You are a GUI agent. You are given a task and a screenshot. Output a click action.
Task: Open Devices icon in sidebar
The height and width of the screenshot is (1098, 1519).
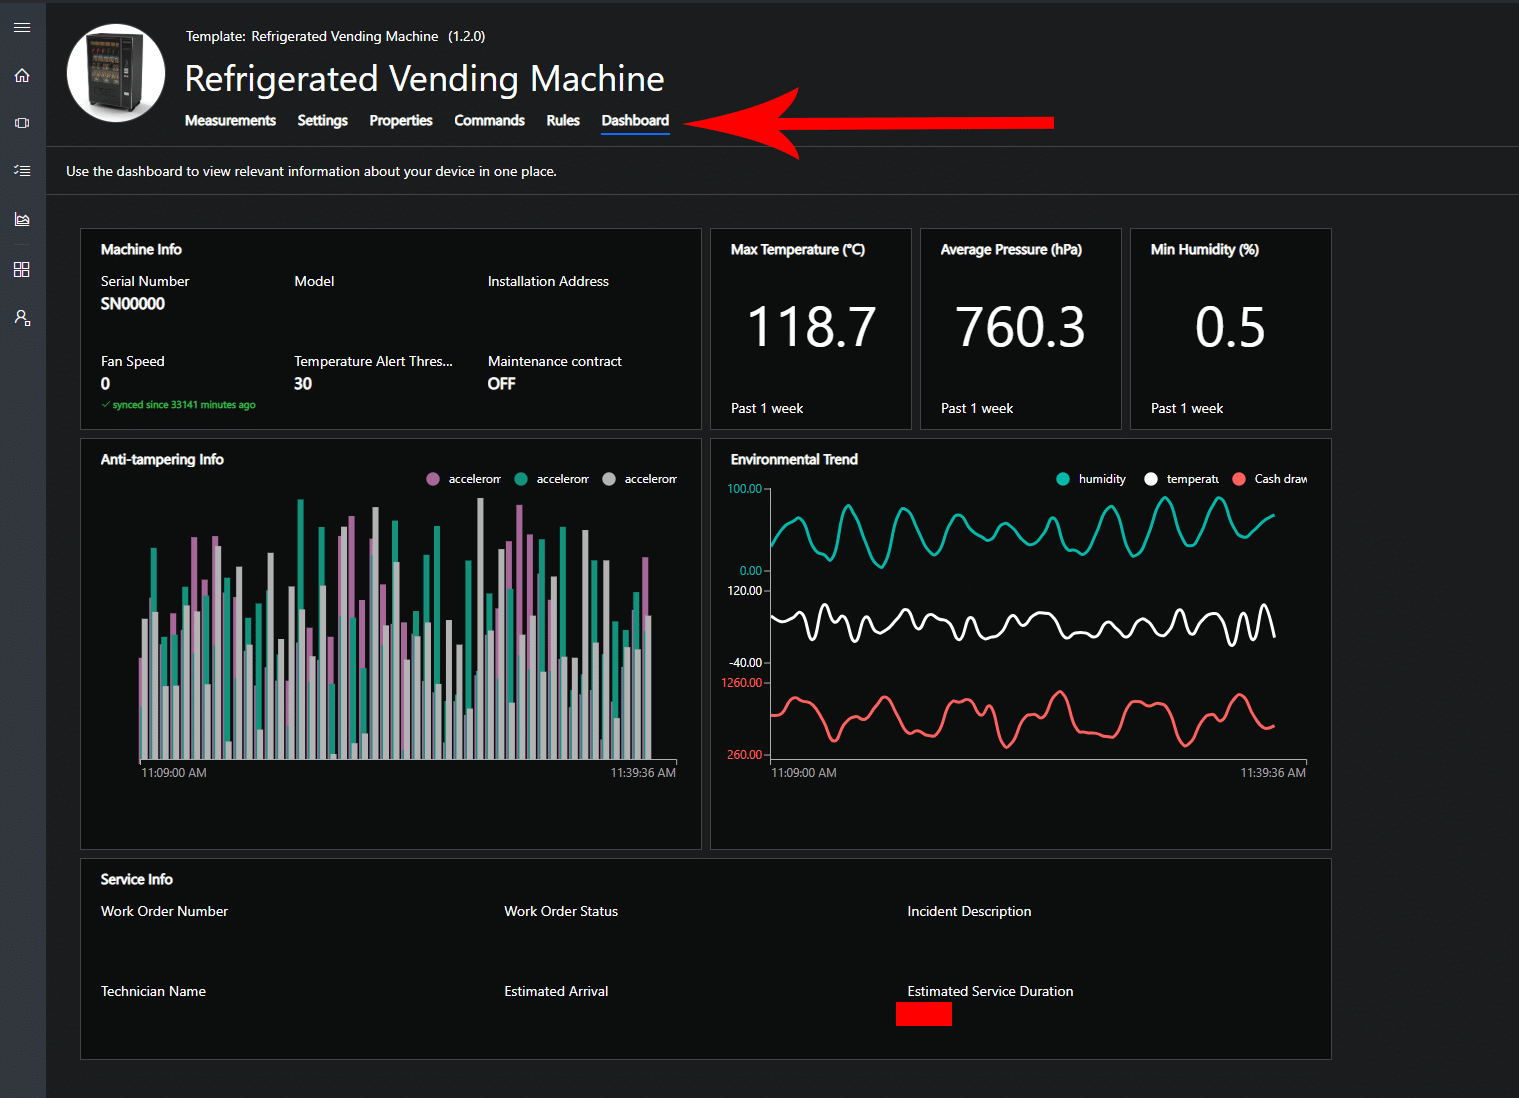22,123
